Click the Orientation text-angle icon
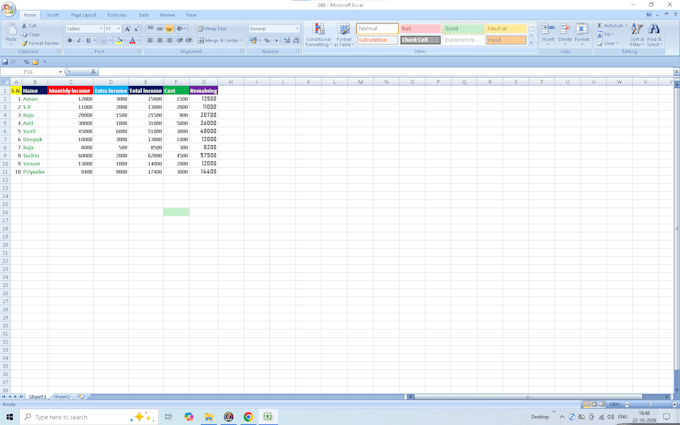 181,29
